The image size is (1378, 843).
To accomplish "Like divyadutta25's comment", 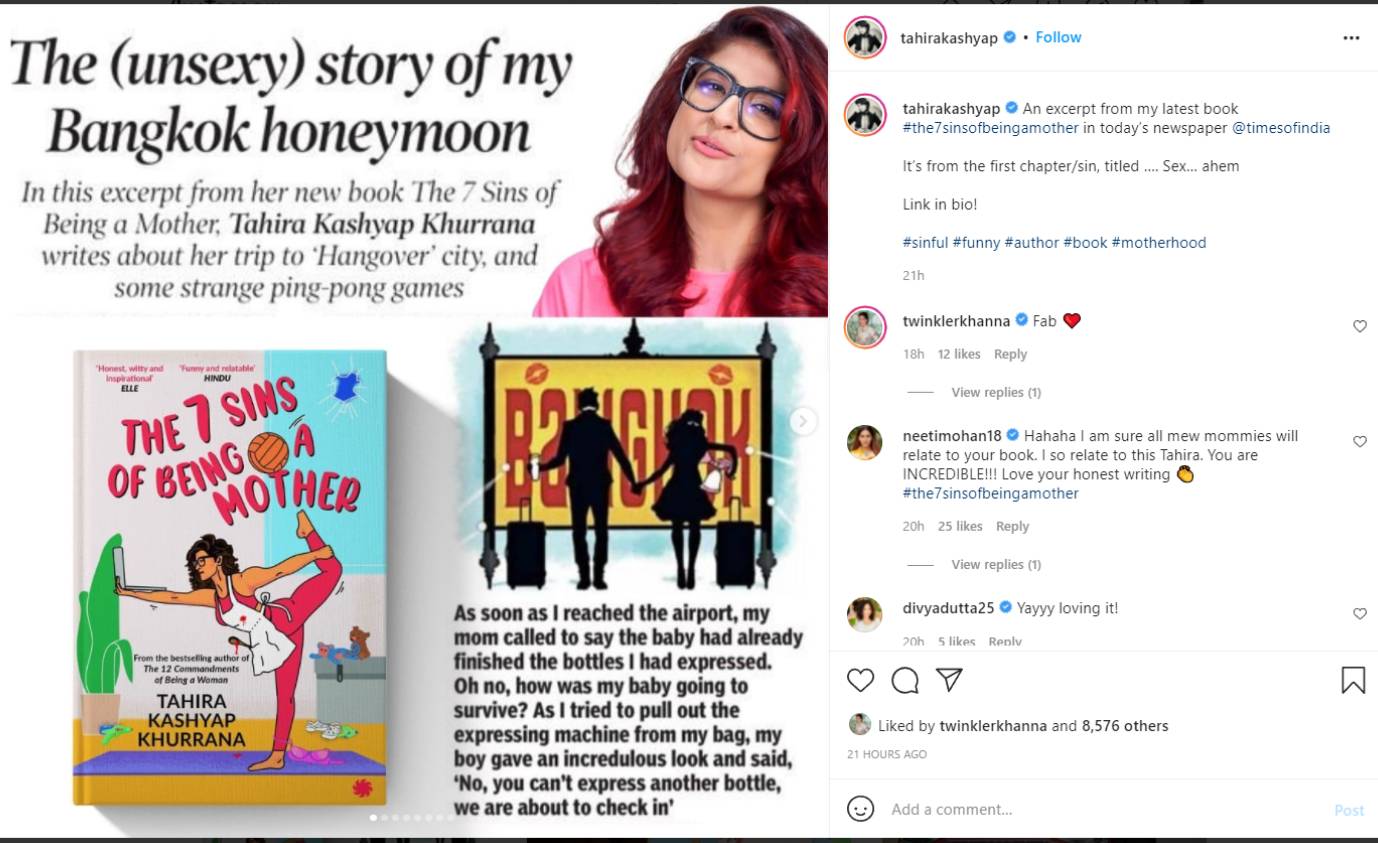I will (x=1359, y=613).
